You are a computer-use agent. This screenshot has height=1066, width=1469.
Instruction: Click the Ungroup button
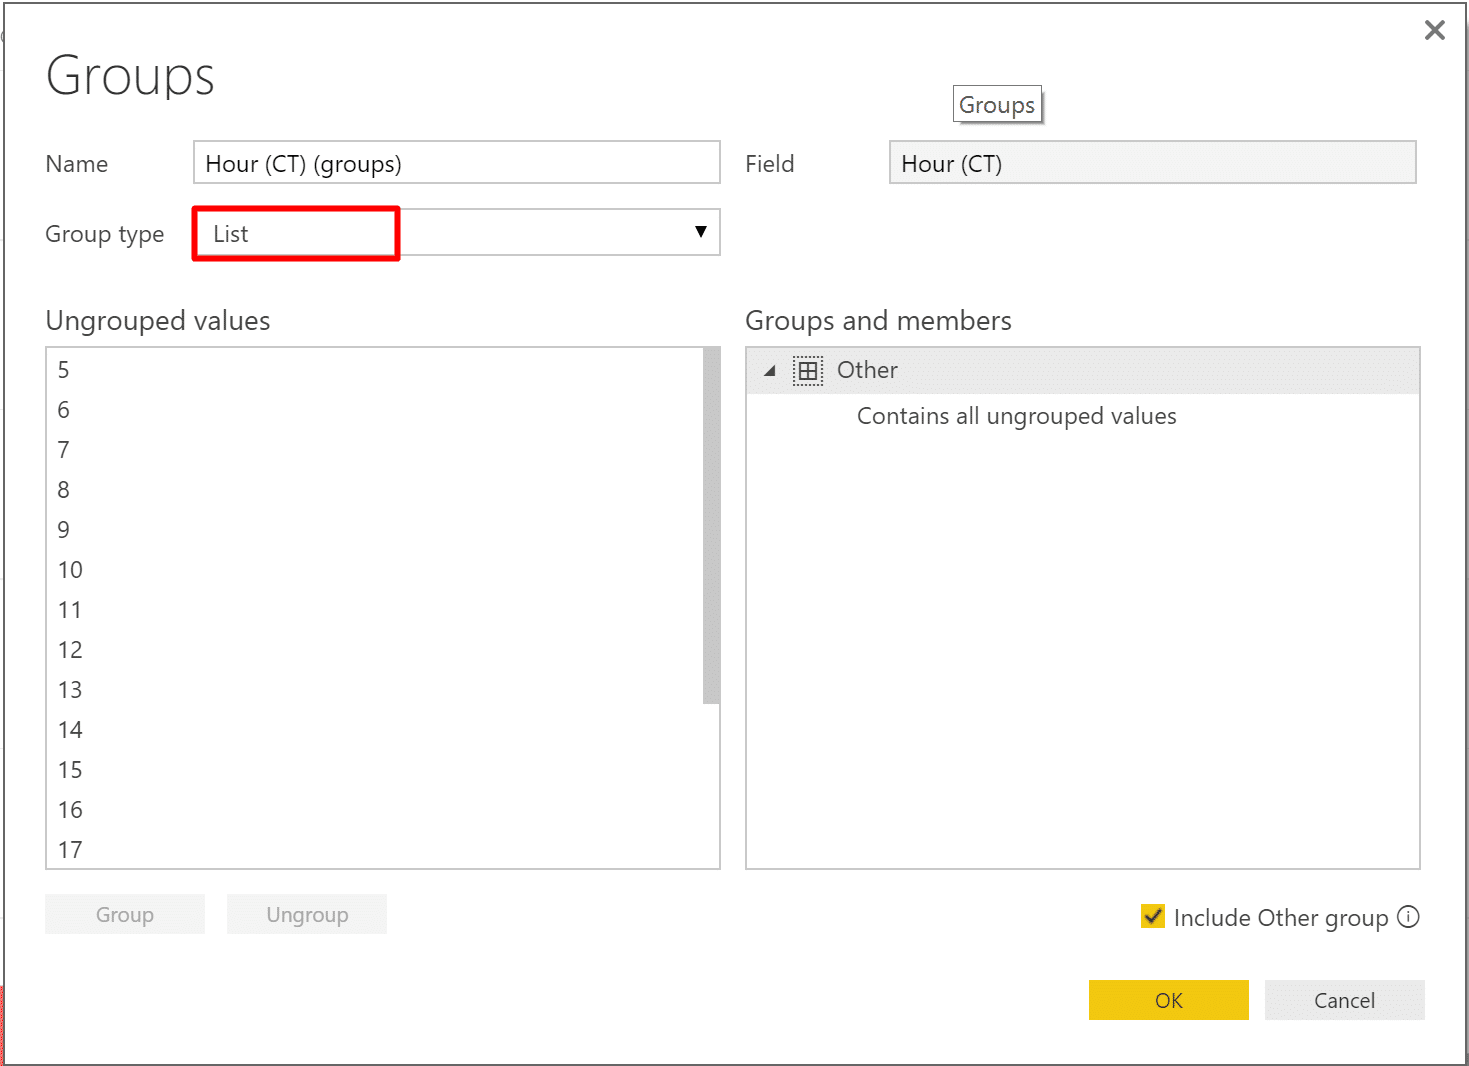(x=307, y=914)
